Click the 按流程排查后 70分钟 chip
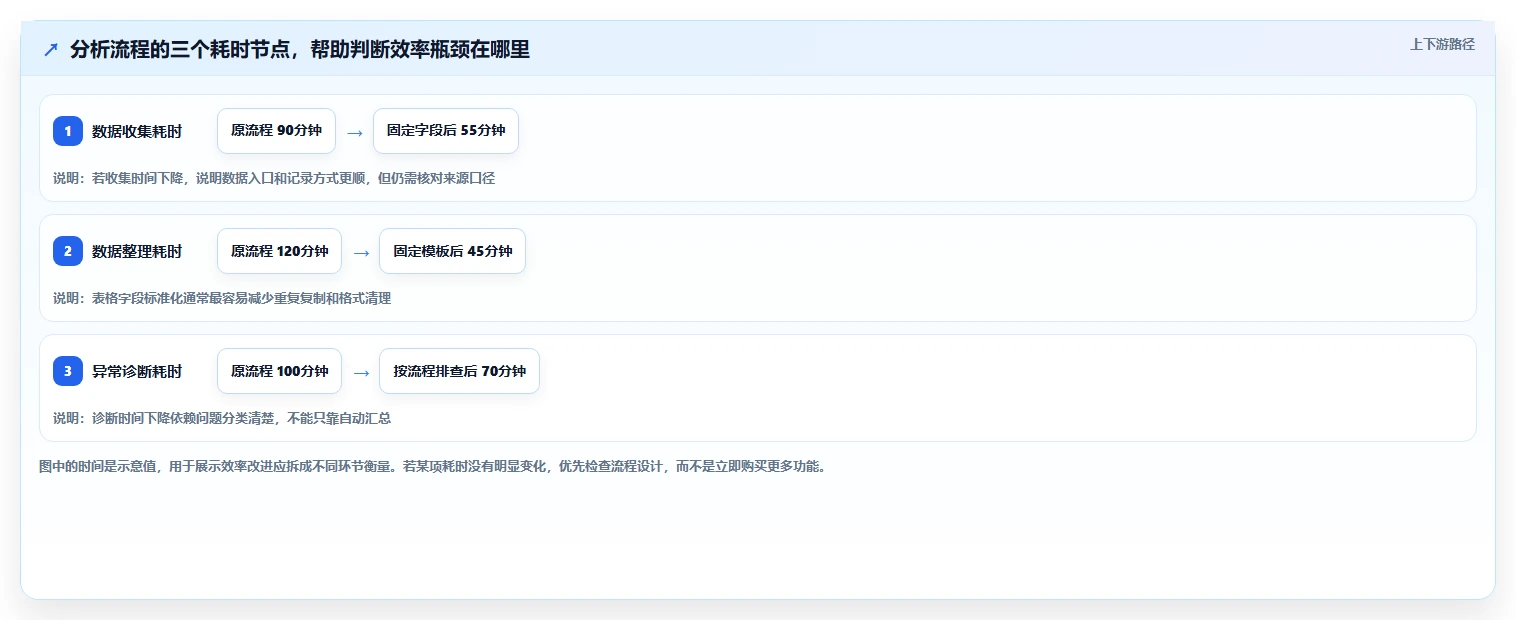The image size is (1516, 620). click(x=459, y=371)
